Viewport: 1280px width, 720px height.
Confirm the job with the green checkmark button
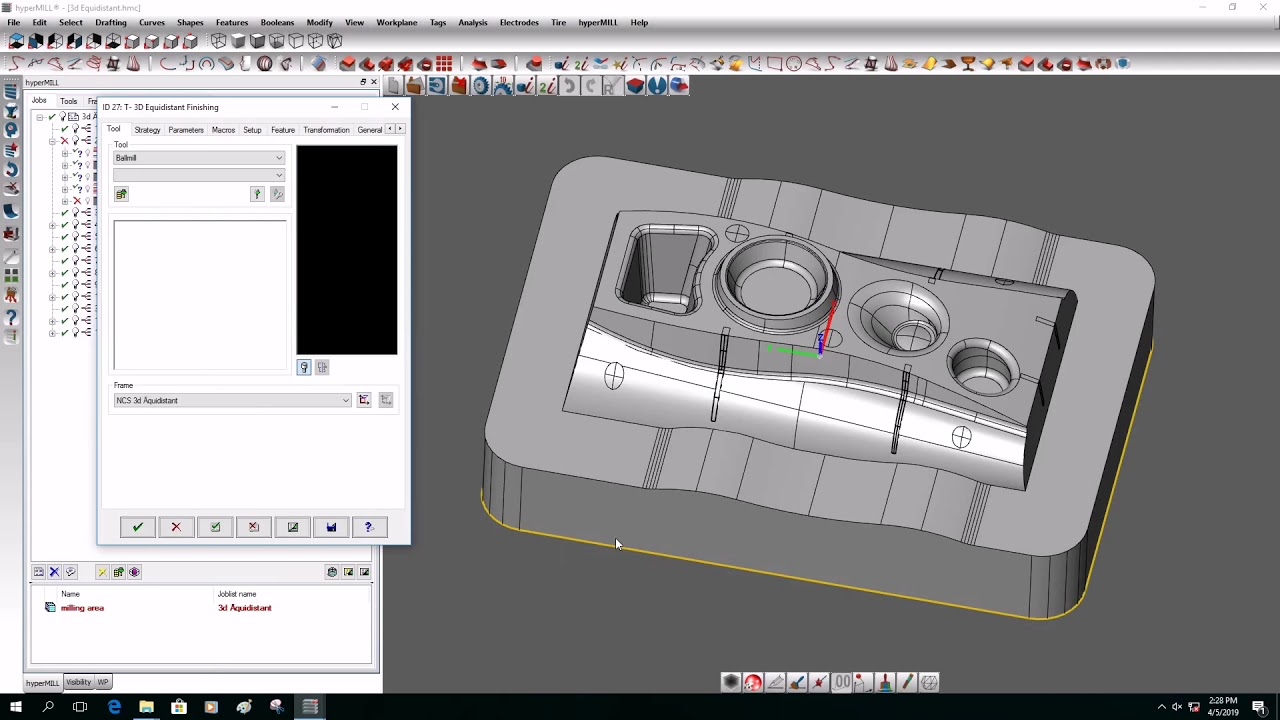(138, 527)
